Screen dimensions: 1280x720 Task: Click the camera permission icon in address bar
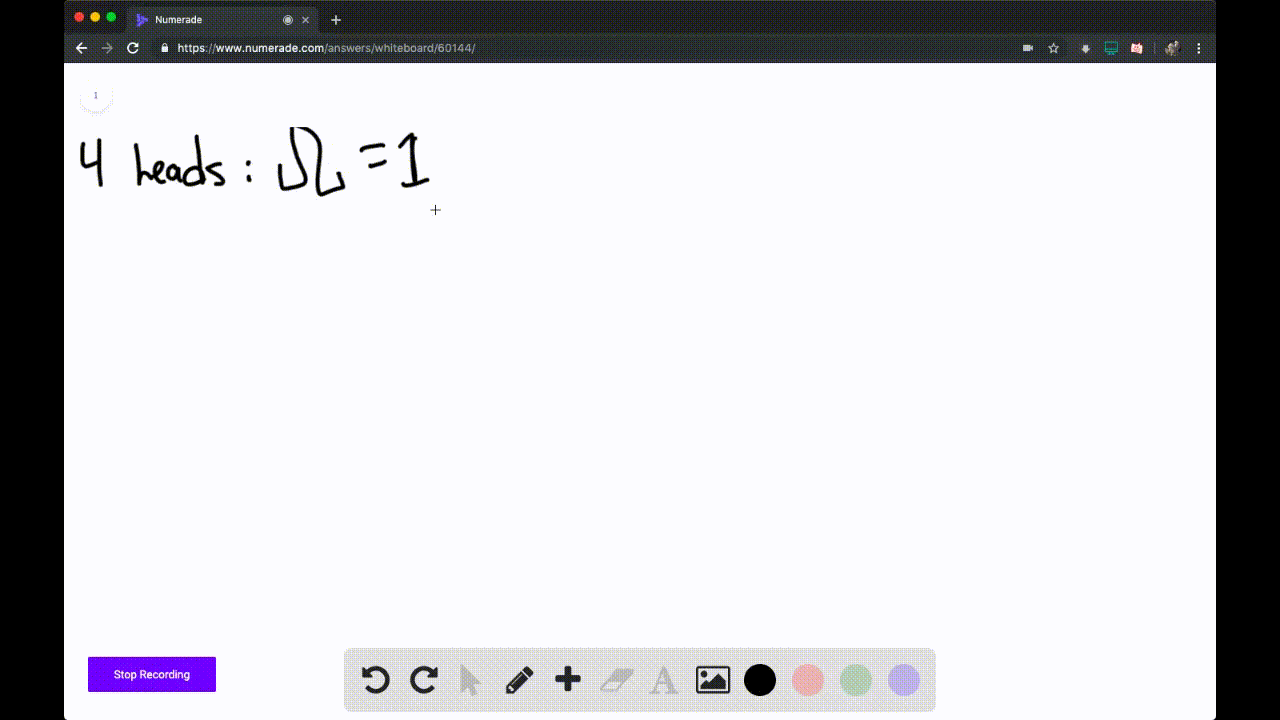(1028, 48)
